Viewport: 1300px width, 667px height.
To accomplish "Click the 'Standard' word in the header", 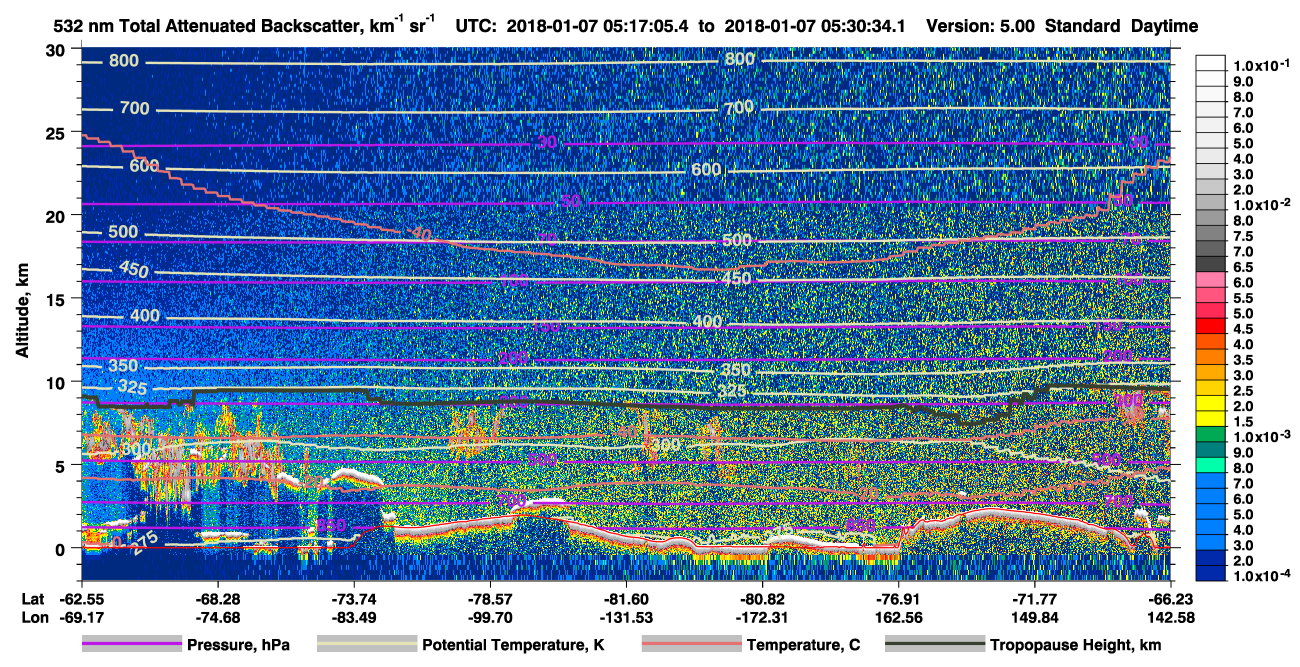I will 1084,26.
